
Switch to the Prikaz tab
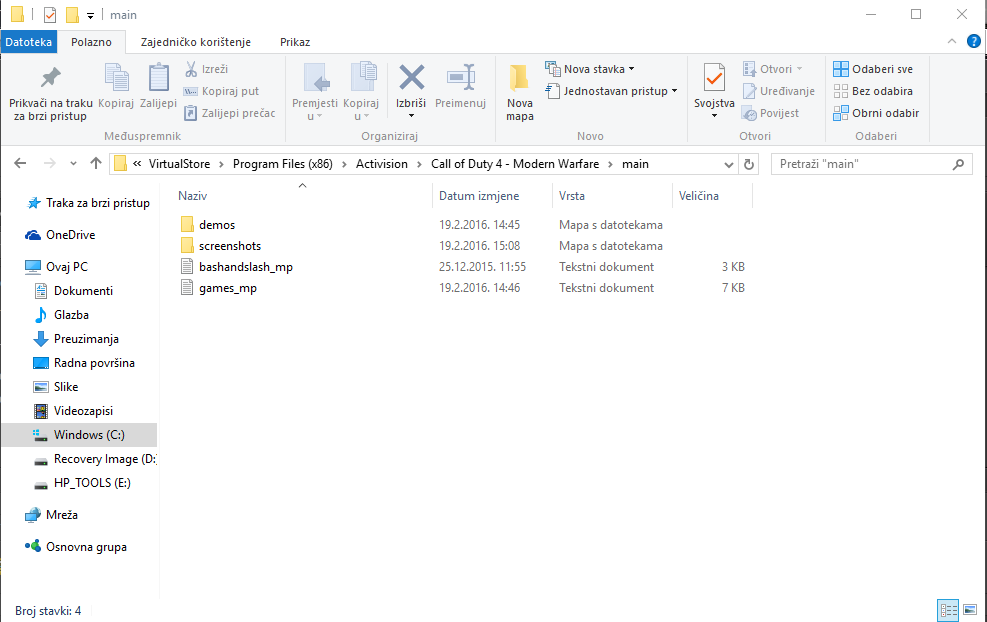pos(295,42)
